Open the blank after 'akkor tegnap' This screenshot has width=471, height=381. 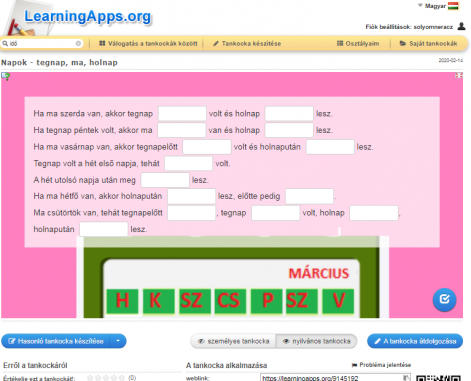pyautogui.click(x=182, y=114)
